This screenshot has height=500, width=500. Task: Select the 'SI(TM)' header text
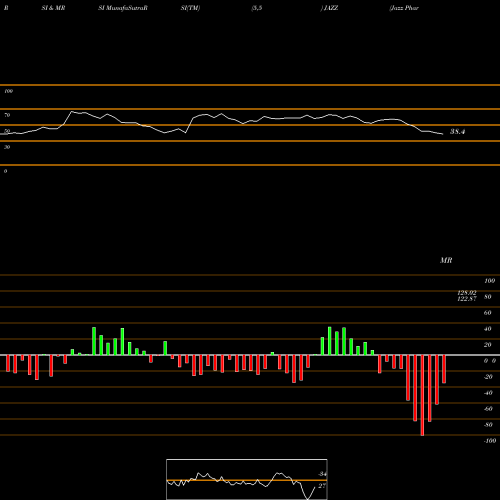[x=190, y=8]
